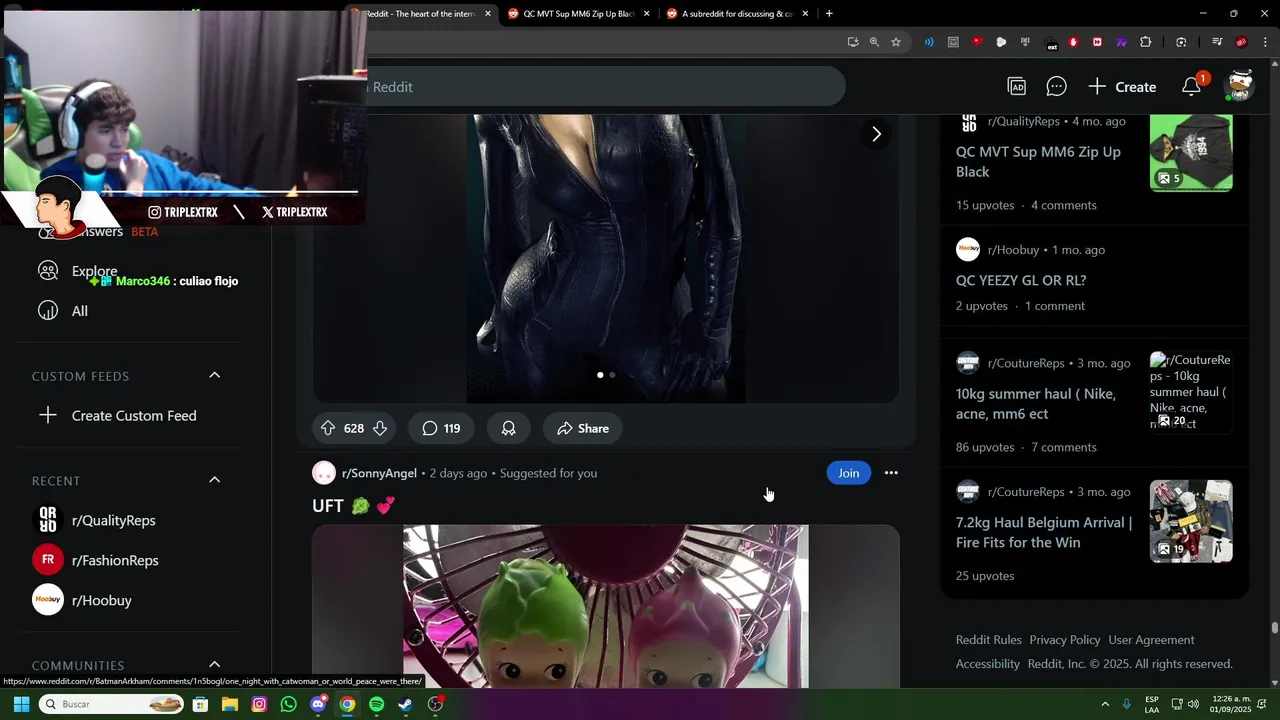Open the QC YEEZY GL OR RL? post
The height and width of the screenshot is (720, 1280).
tap(1021, 281)
